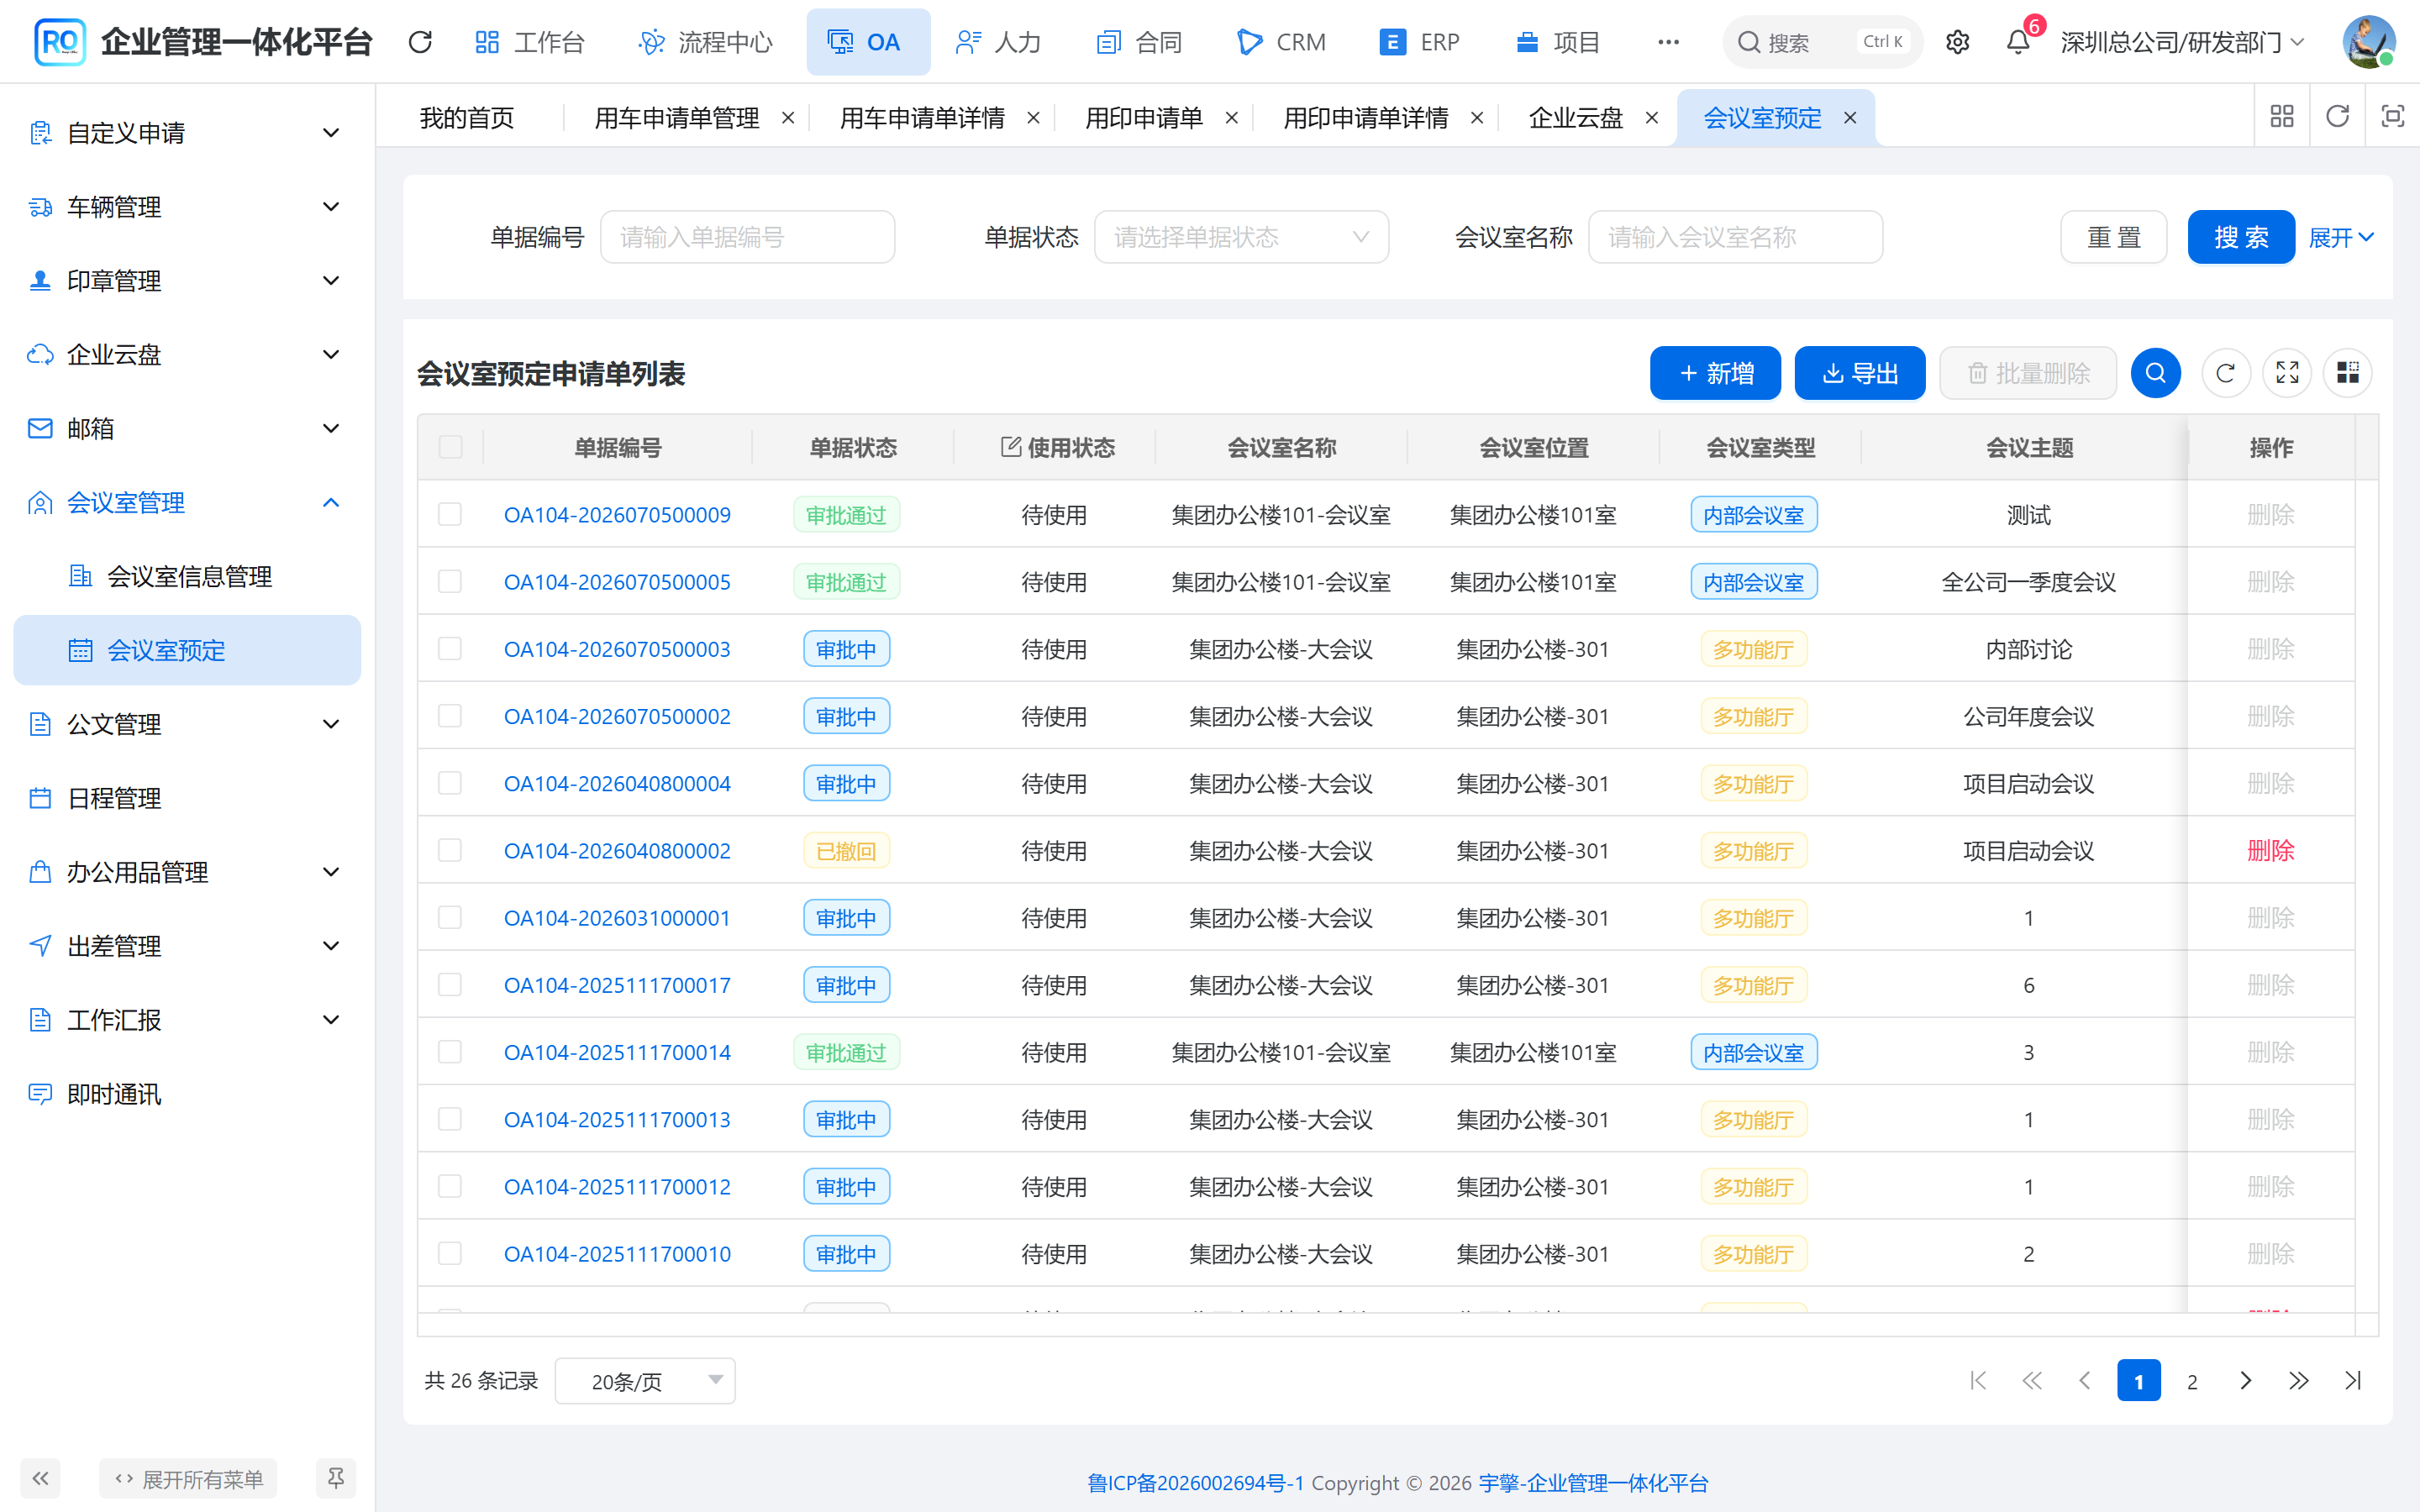Go to next page arrow
Image resolution: width=2420 pixels, height=1512 pixels.
coord(2246,1381)
